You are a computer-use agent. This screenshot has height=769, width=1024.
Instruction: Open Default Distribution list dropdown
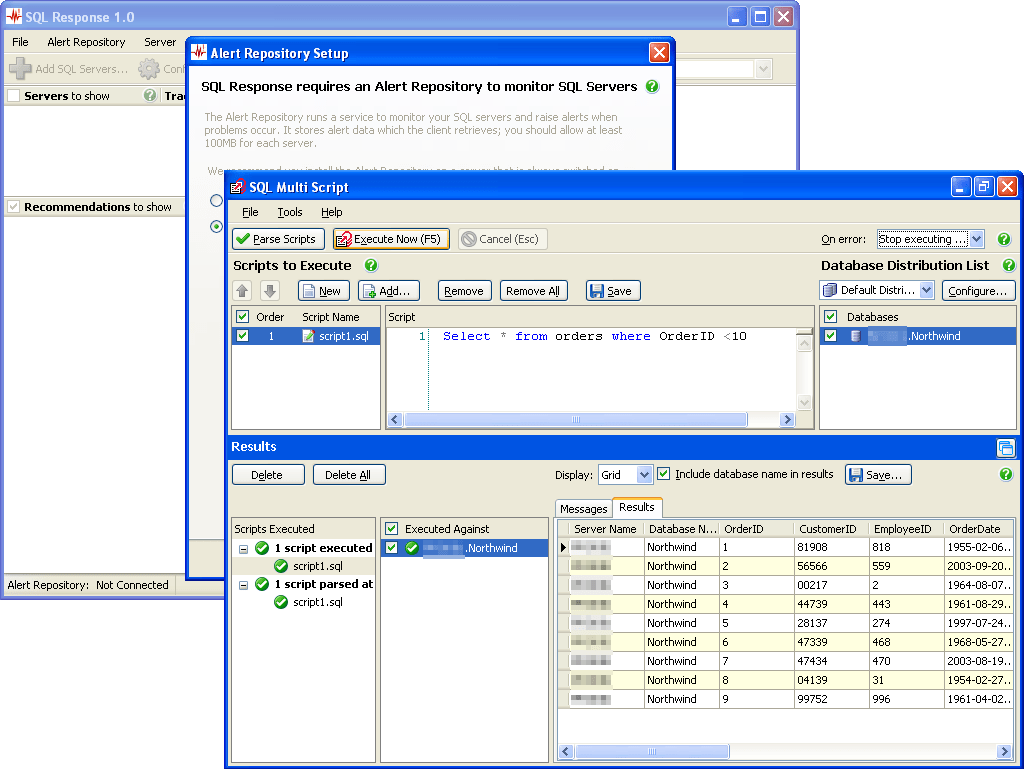point(927,290)
